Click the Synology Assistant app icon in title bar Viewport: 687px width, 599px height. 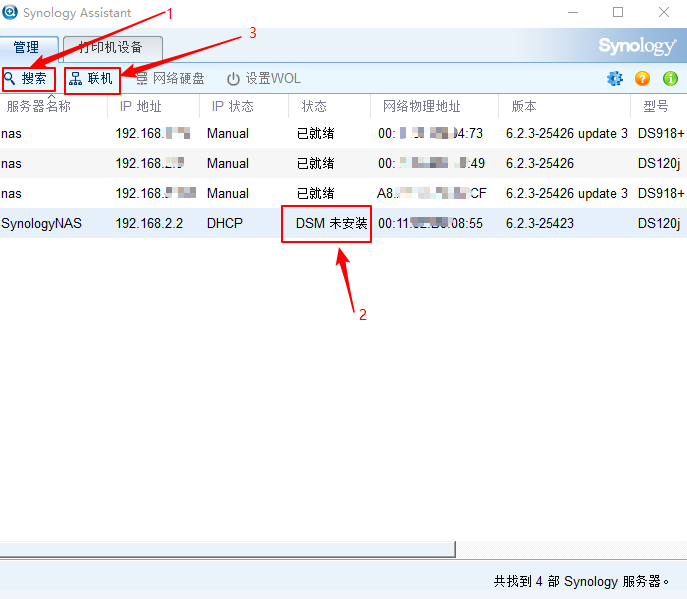coord(10,12)
